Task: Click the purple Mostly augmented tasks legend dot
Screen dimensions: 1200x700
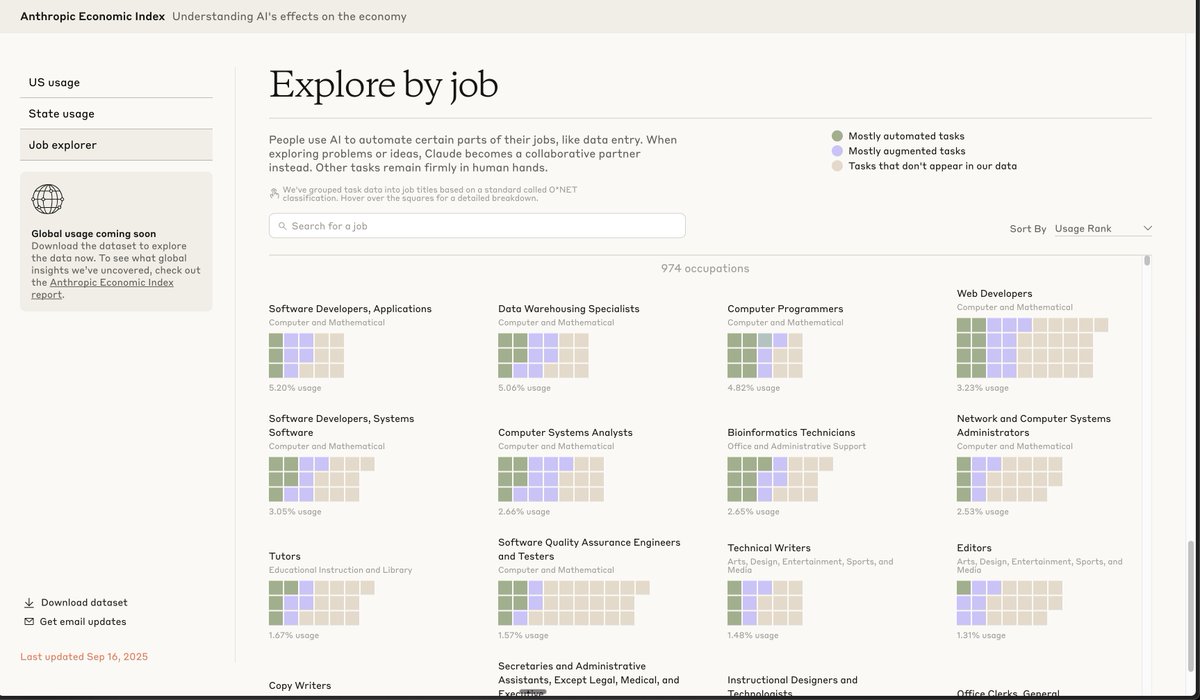Action: 837,151
